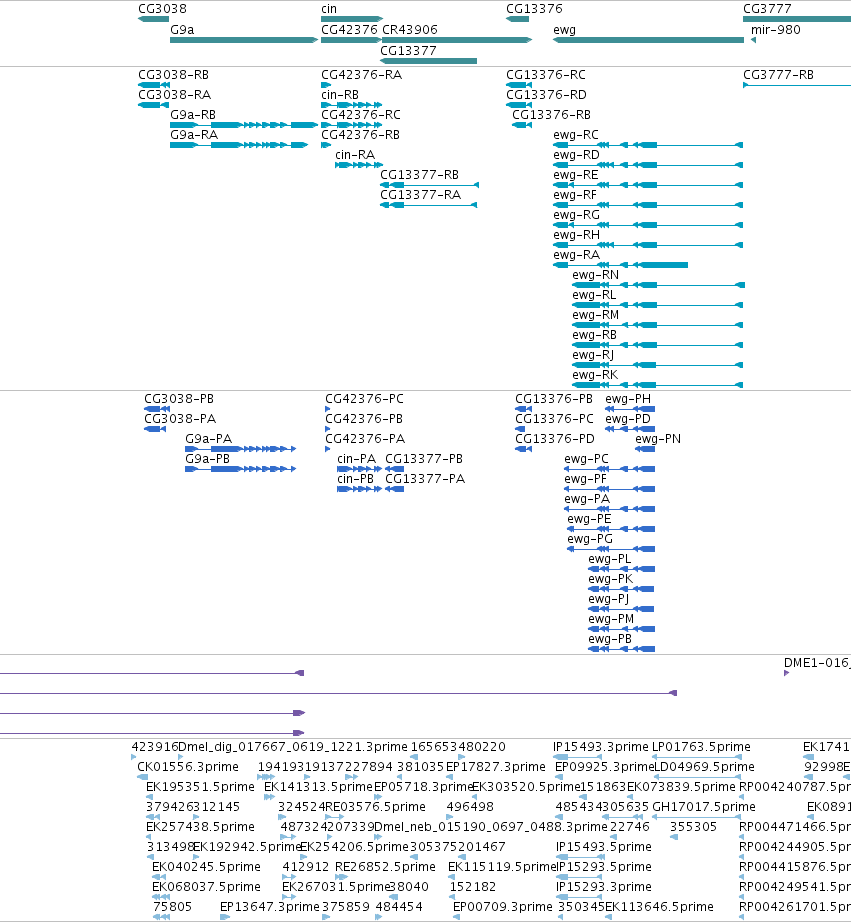Open protein CG42376-PA

365,439
